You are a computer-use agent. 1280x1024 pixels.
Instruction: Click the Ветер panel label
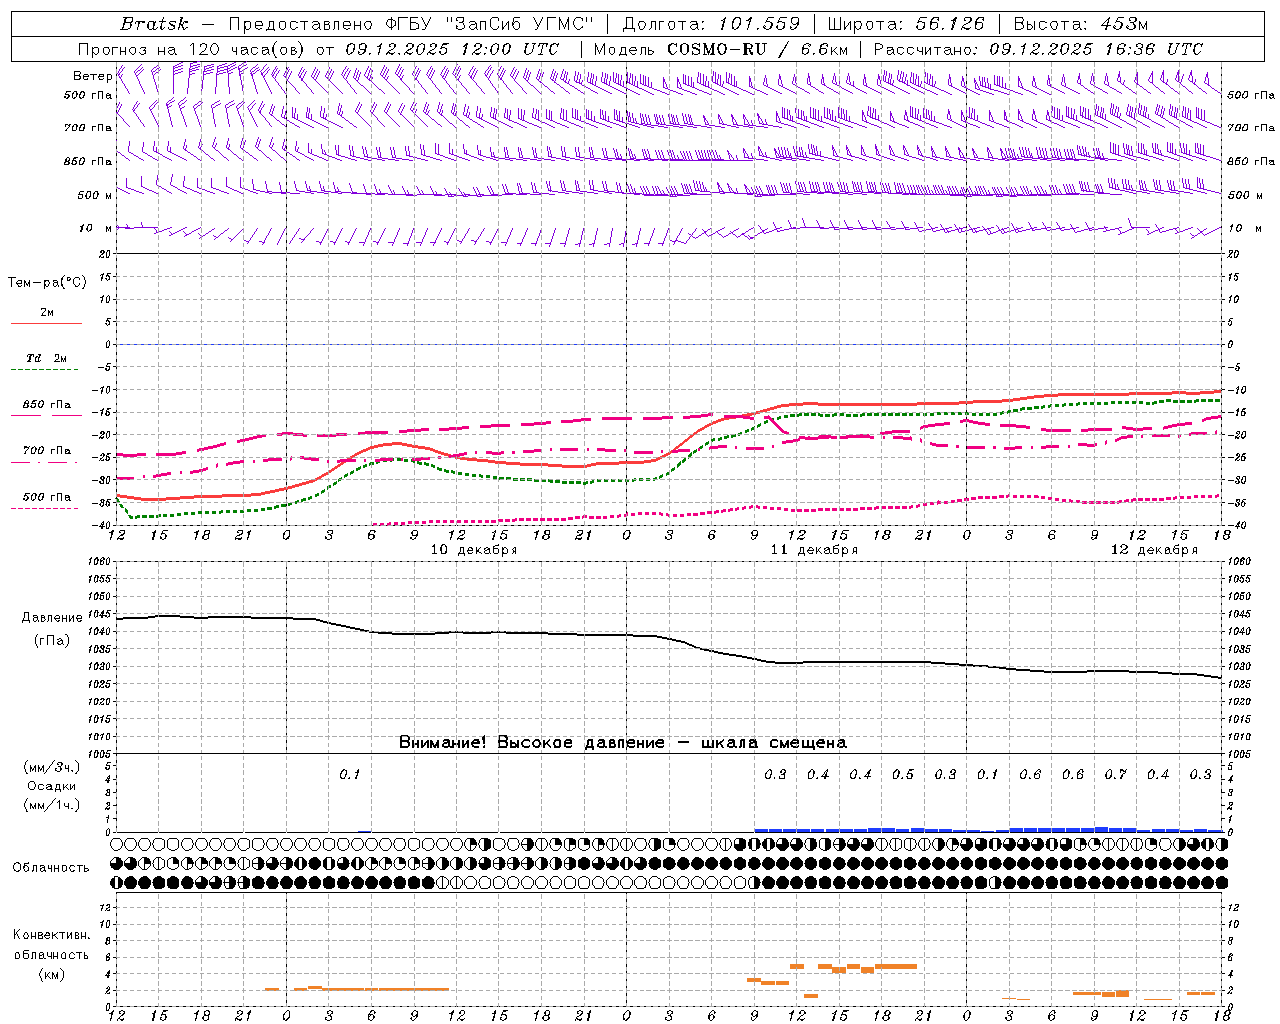[x=93, y=76]
